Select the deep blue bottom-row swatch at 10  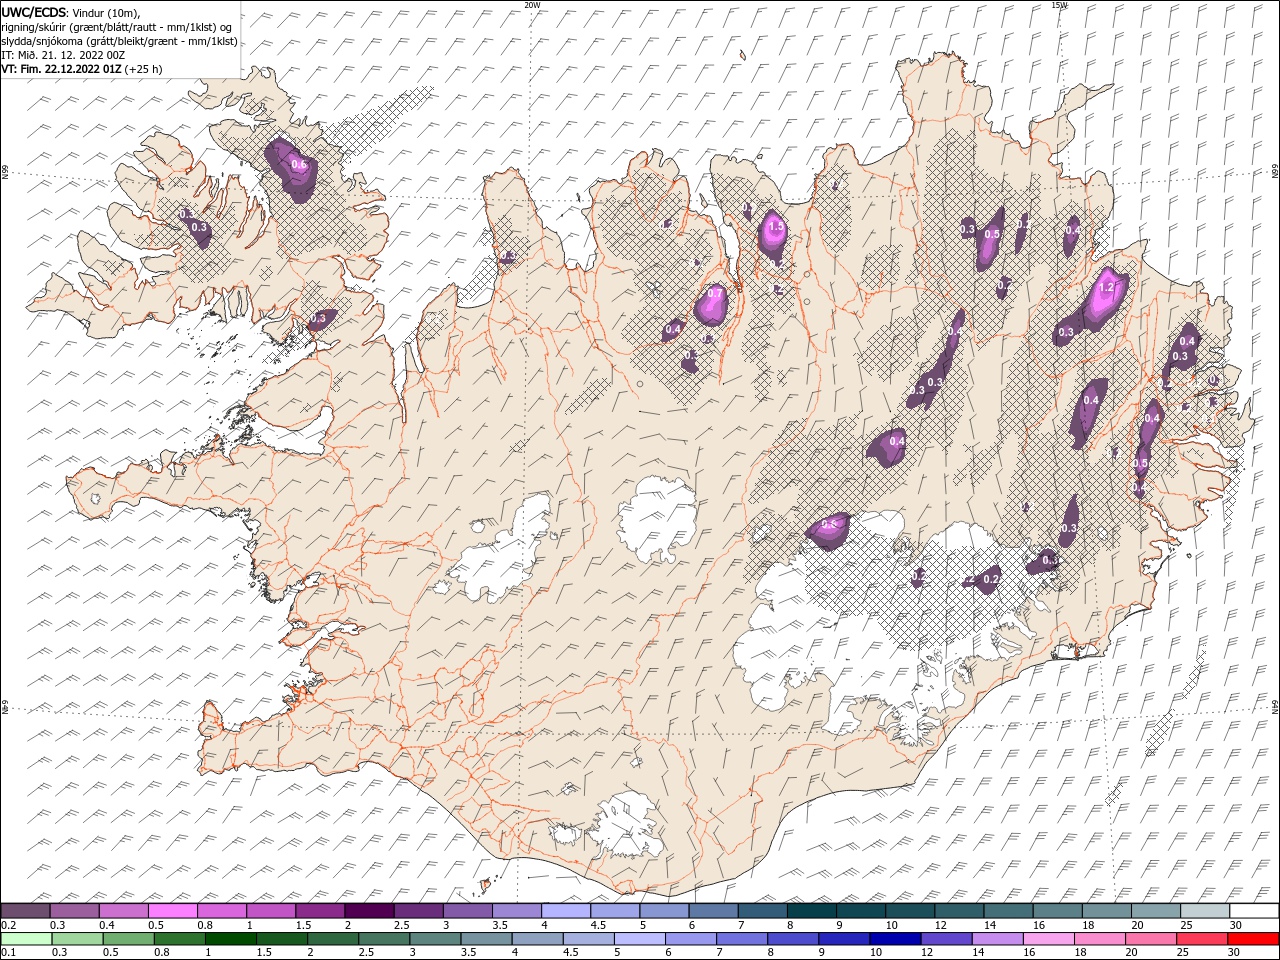click(x=895, y=939)
